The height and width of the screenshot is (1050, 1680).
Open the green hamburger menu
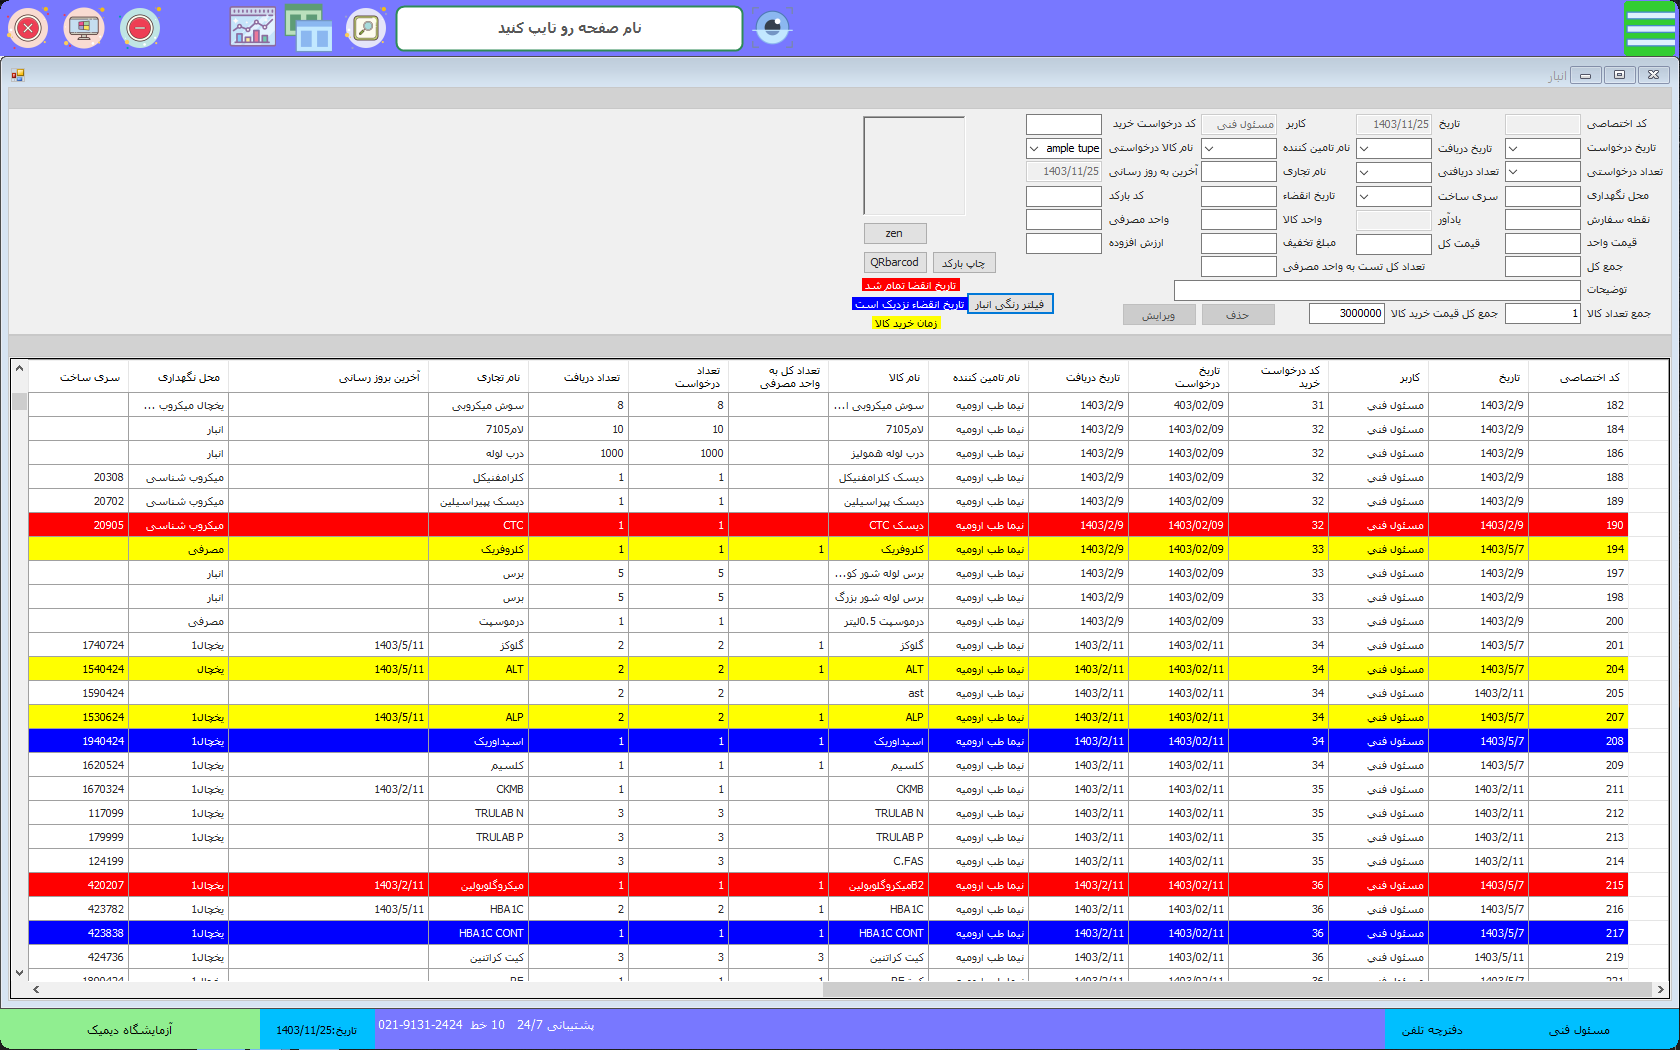(x=1649, y=28)
